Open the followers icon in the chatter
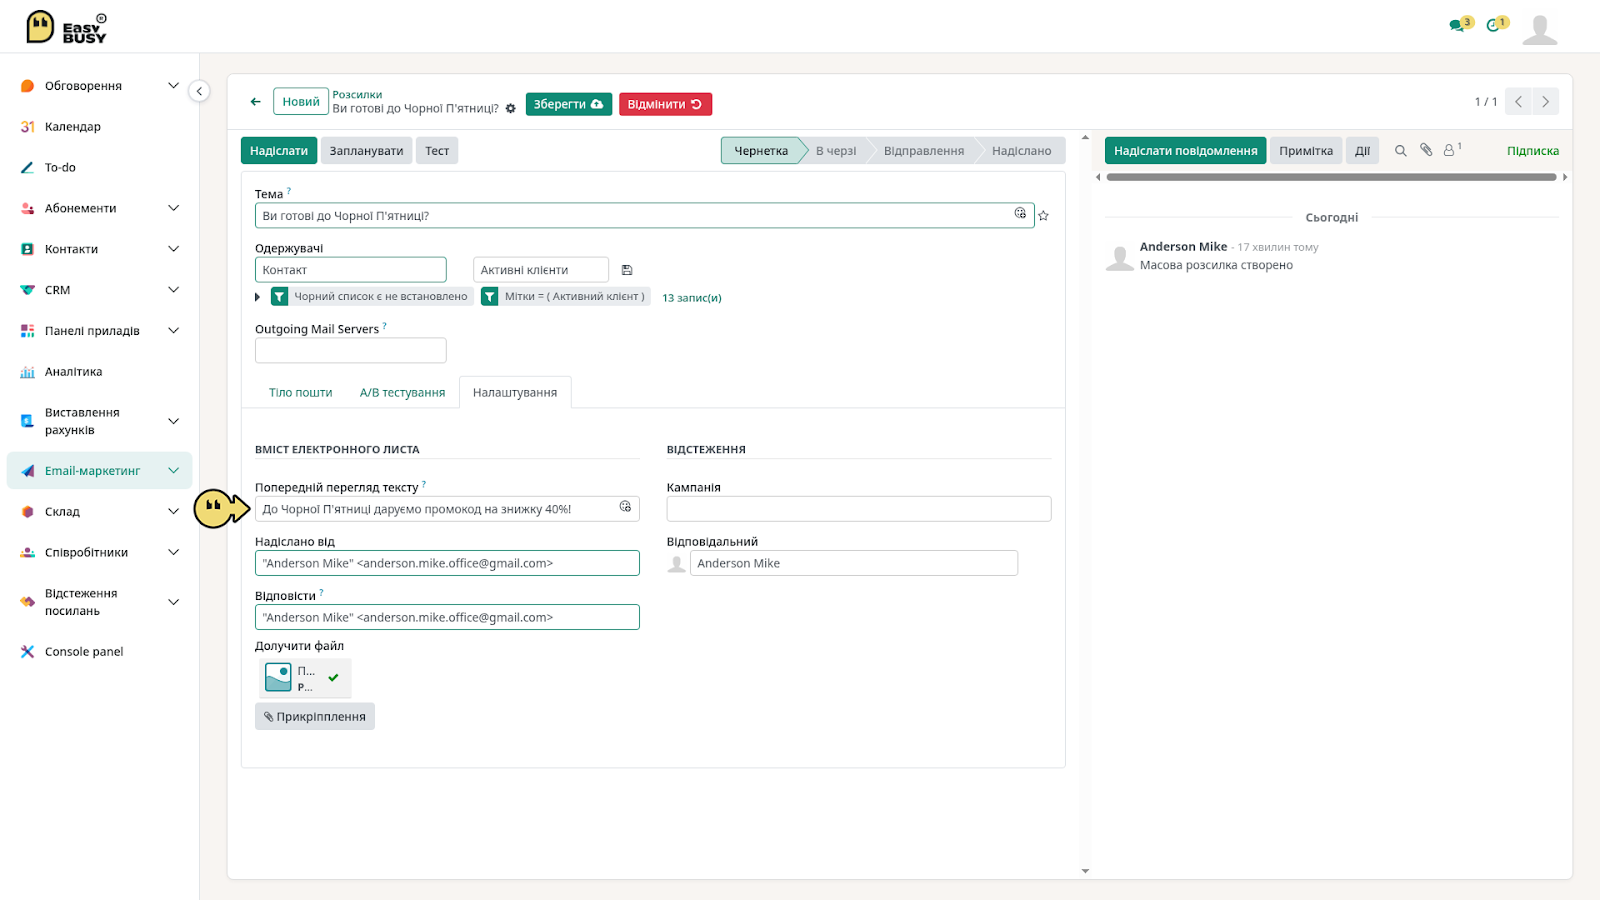The width and height of the screenshot is (1600, 900). [x=1452, y=150]
